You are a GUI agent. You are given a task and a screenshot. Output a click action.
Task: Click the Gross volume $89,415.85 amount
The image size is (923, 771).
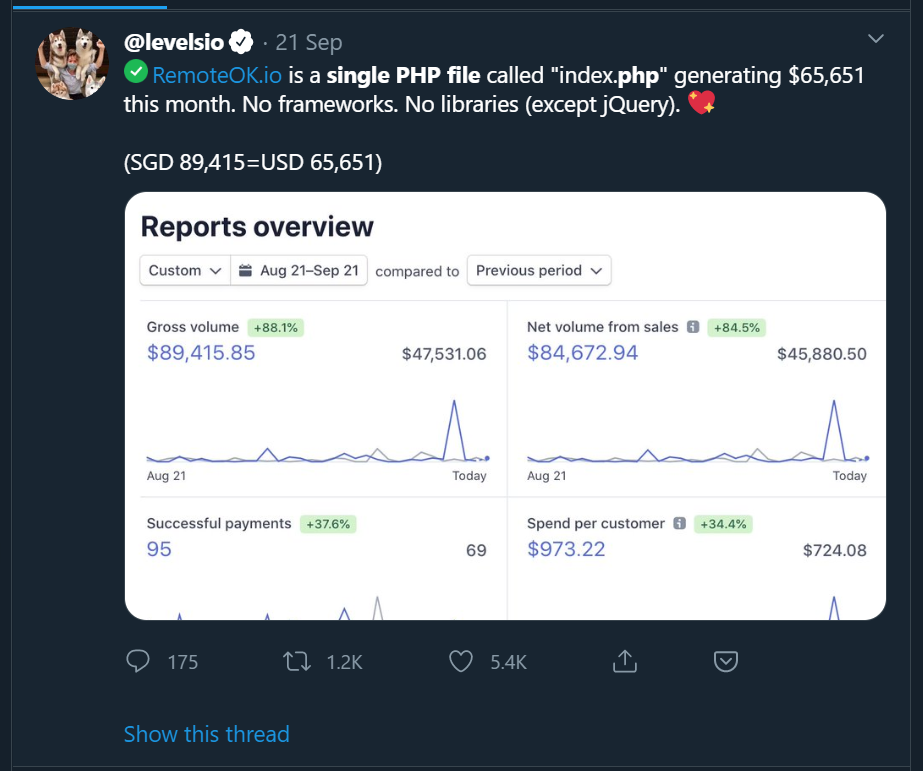click(201, 353)
